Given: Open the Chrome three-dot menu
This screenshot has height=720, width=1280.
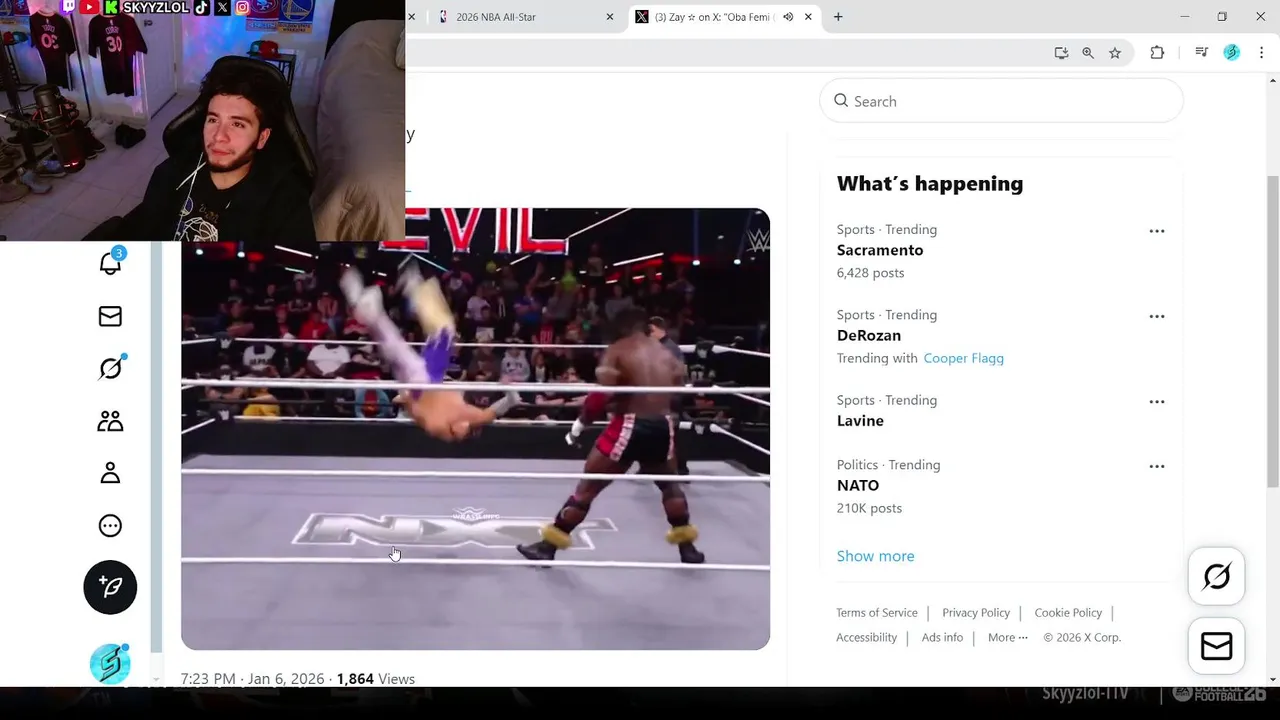Looking at the screenshot, I should tap(1261, 53).
